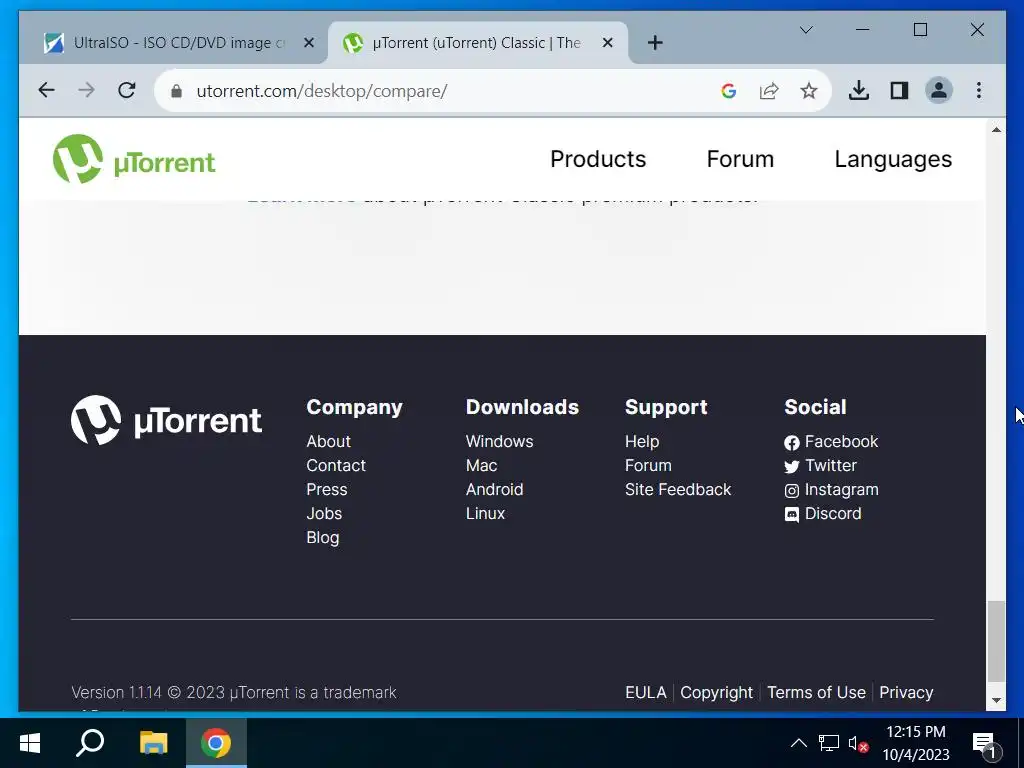Open a new browser tab
This screenshot has height=768, width=1024.
point(655,43)
